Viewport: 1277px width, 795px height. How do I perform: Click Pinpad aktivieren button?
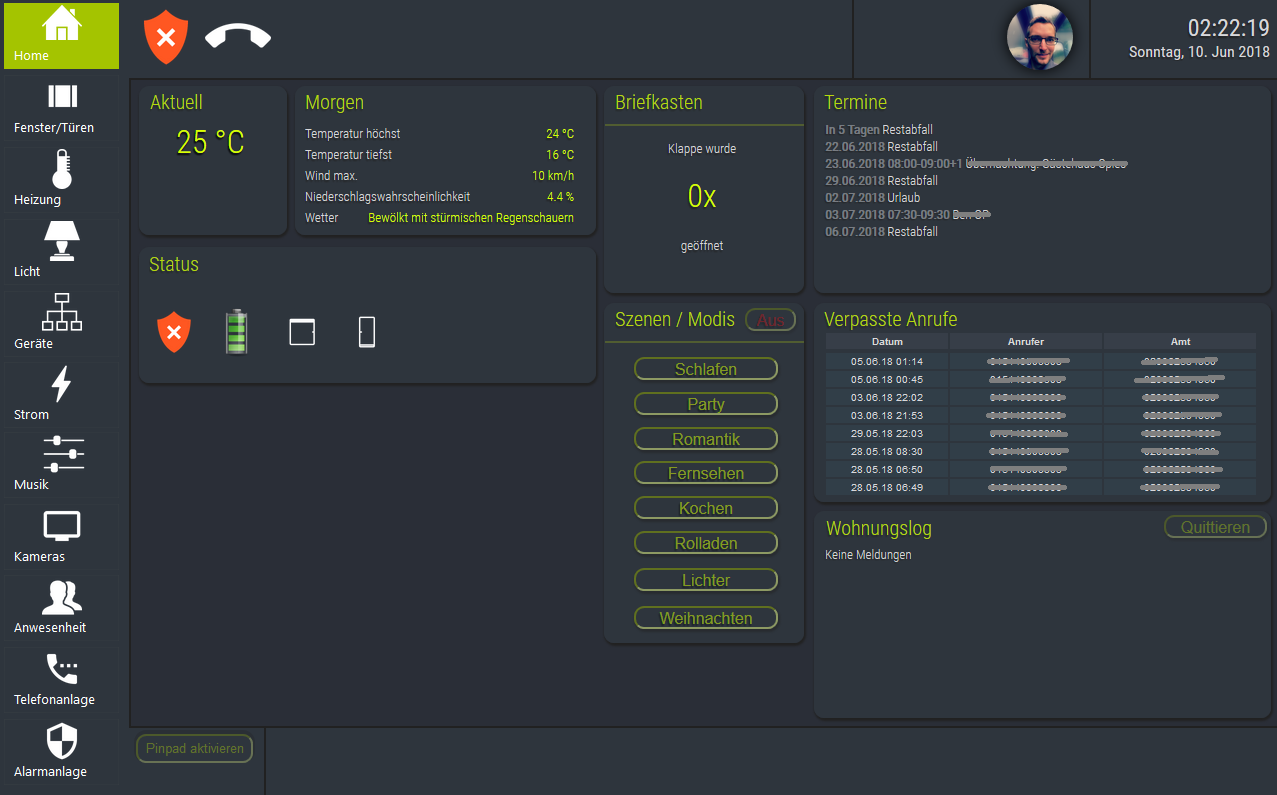(195, 748)
